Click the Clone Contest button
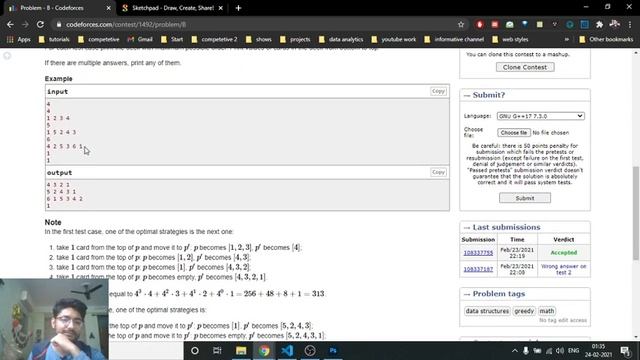 525,67
